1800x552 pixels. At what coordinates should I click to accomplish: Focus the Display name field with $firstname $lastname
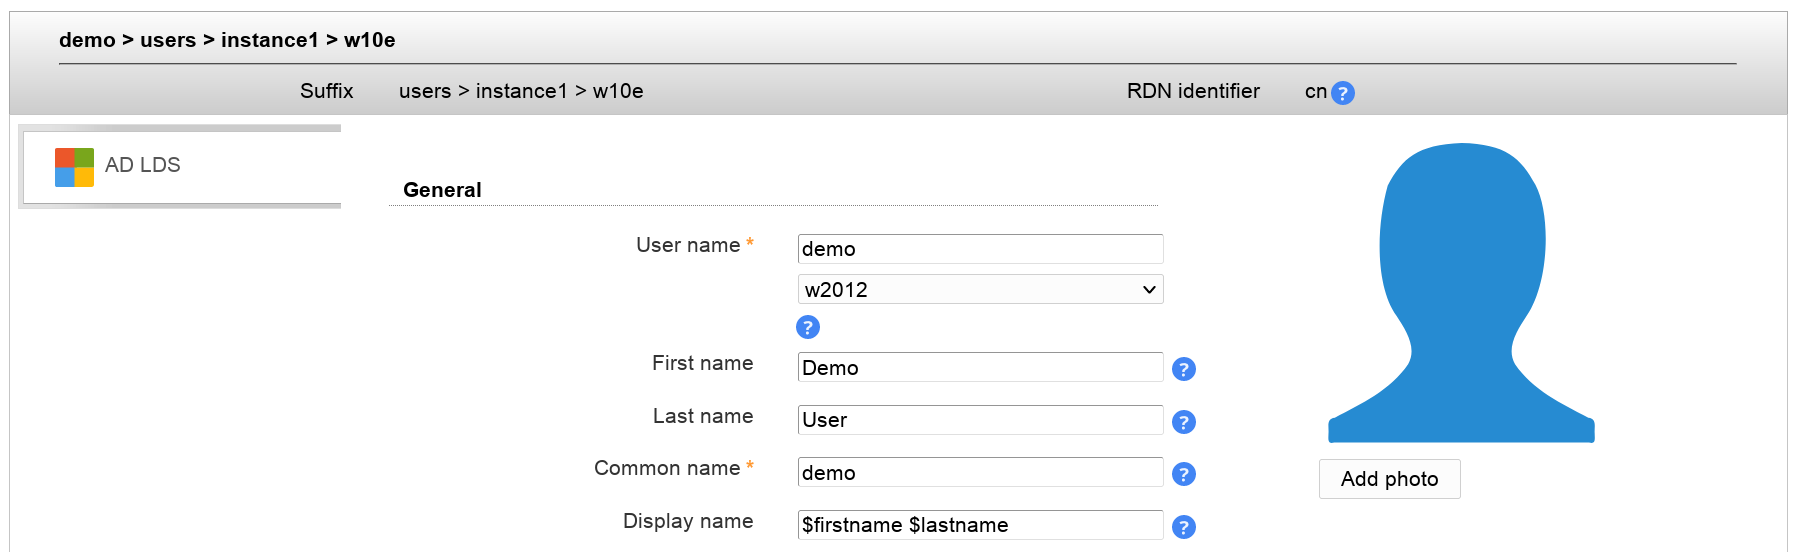pos(980,525)
